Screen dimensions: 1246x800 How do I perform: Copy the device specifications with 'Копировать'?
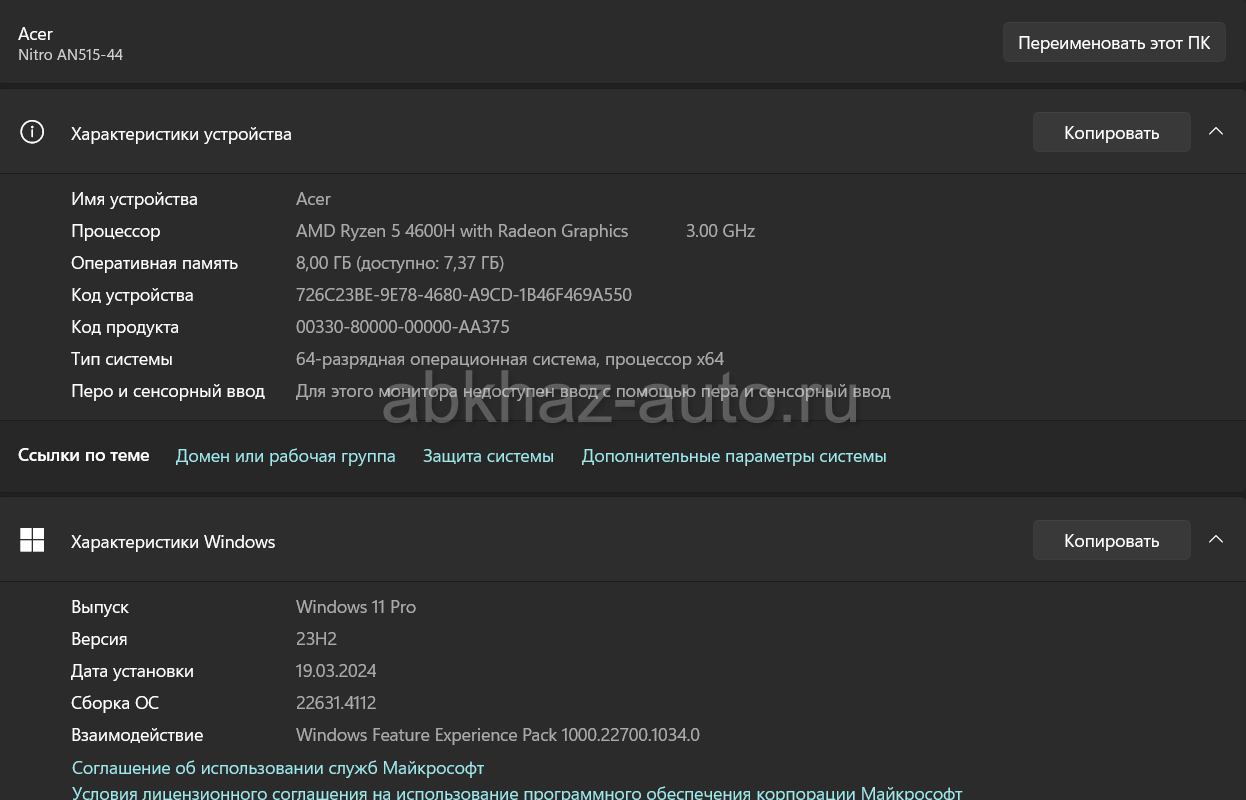pyautogui.click(x=1111, y=133)
